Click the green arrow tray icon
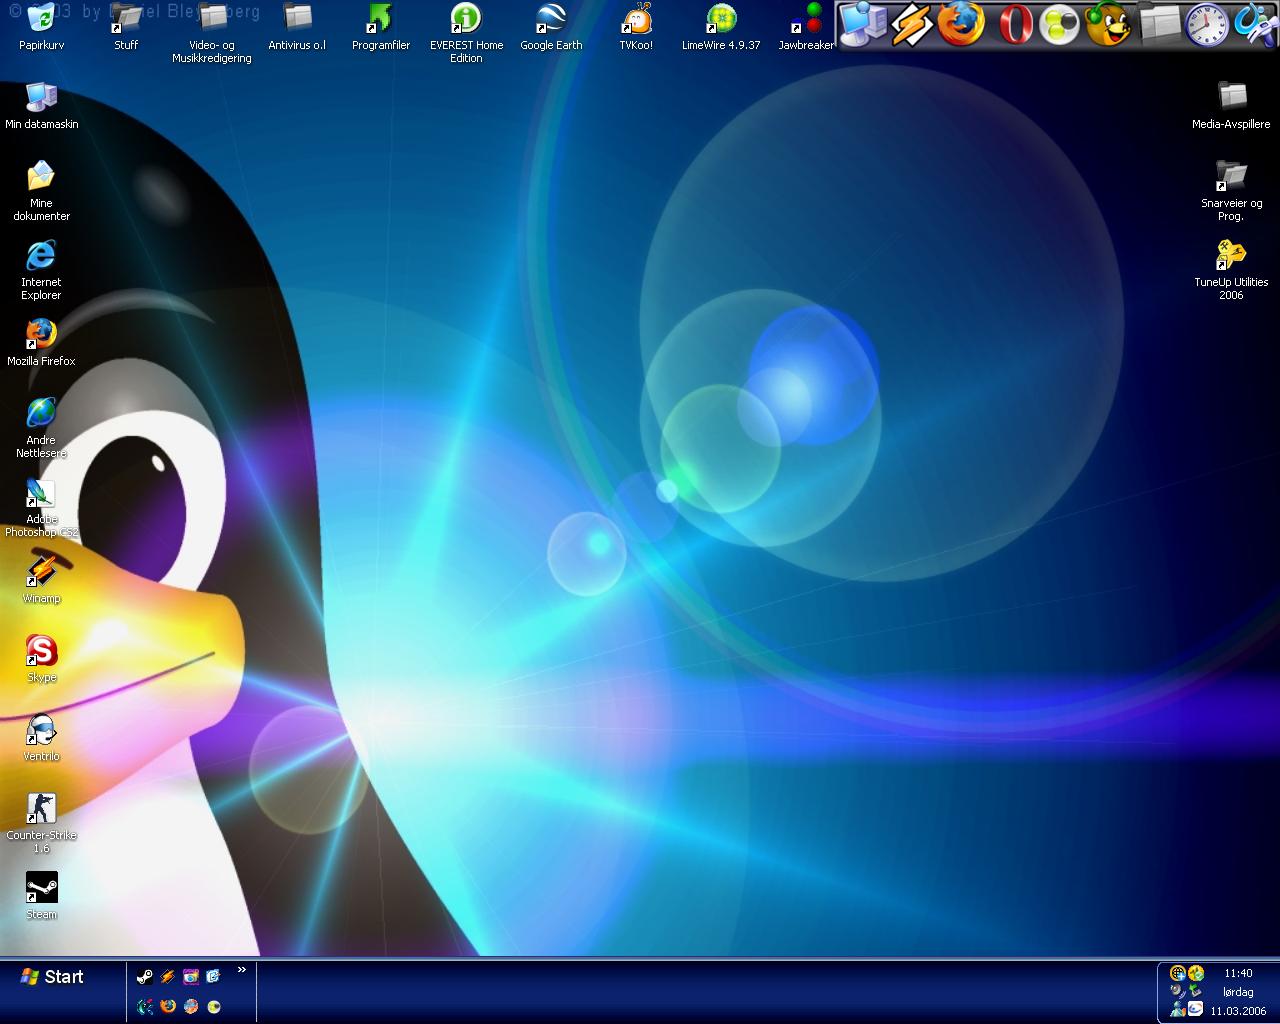Viewport: 1280px width, 1024px height. coord(1195,990)
